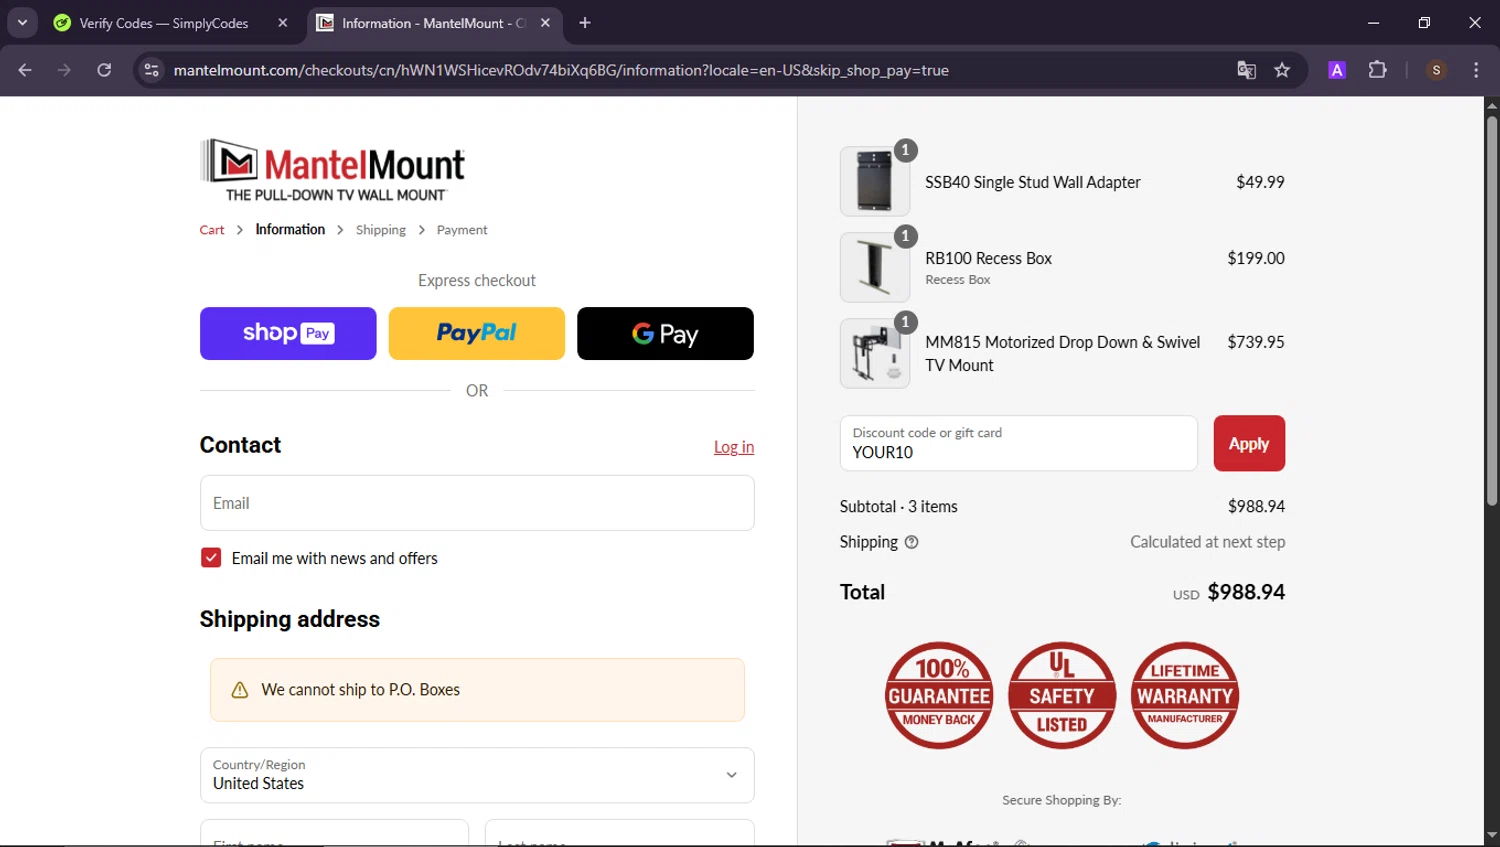
Task: Click MM815 Motorized TV Mount thumbnail
Action: point(875,353)
